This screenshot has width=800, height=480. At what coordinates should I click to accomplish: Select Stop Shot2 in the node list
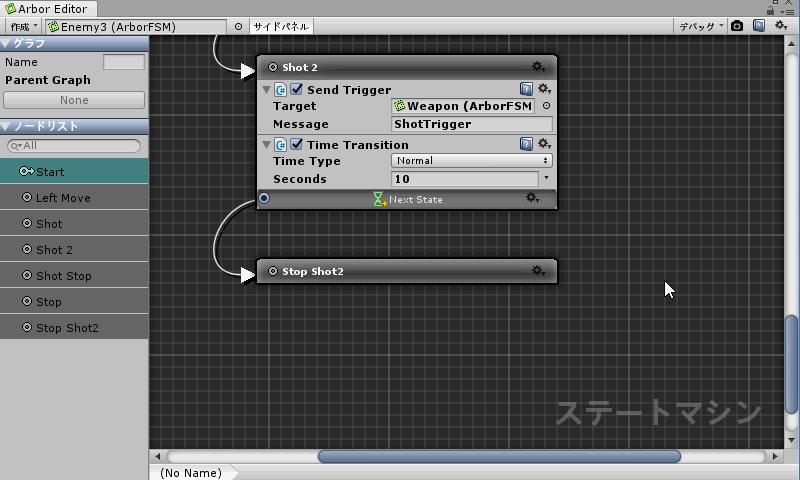(74, 327)
